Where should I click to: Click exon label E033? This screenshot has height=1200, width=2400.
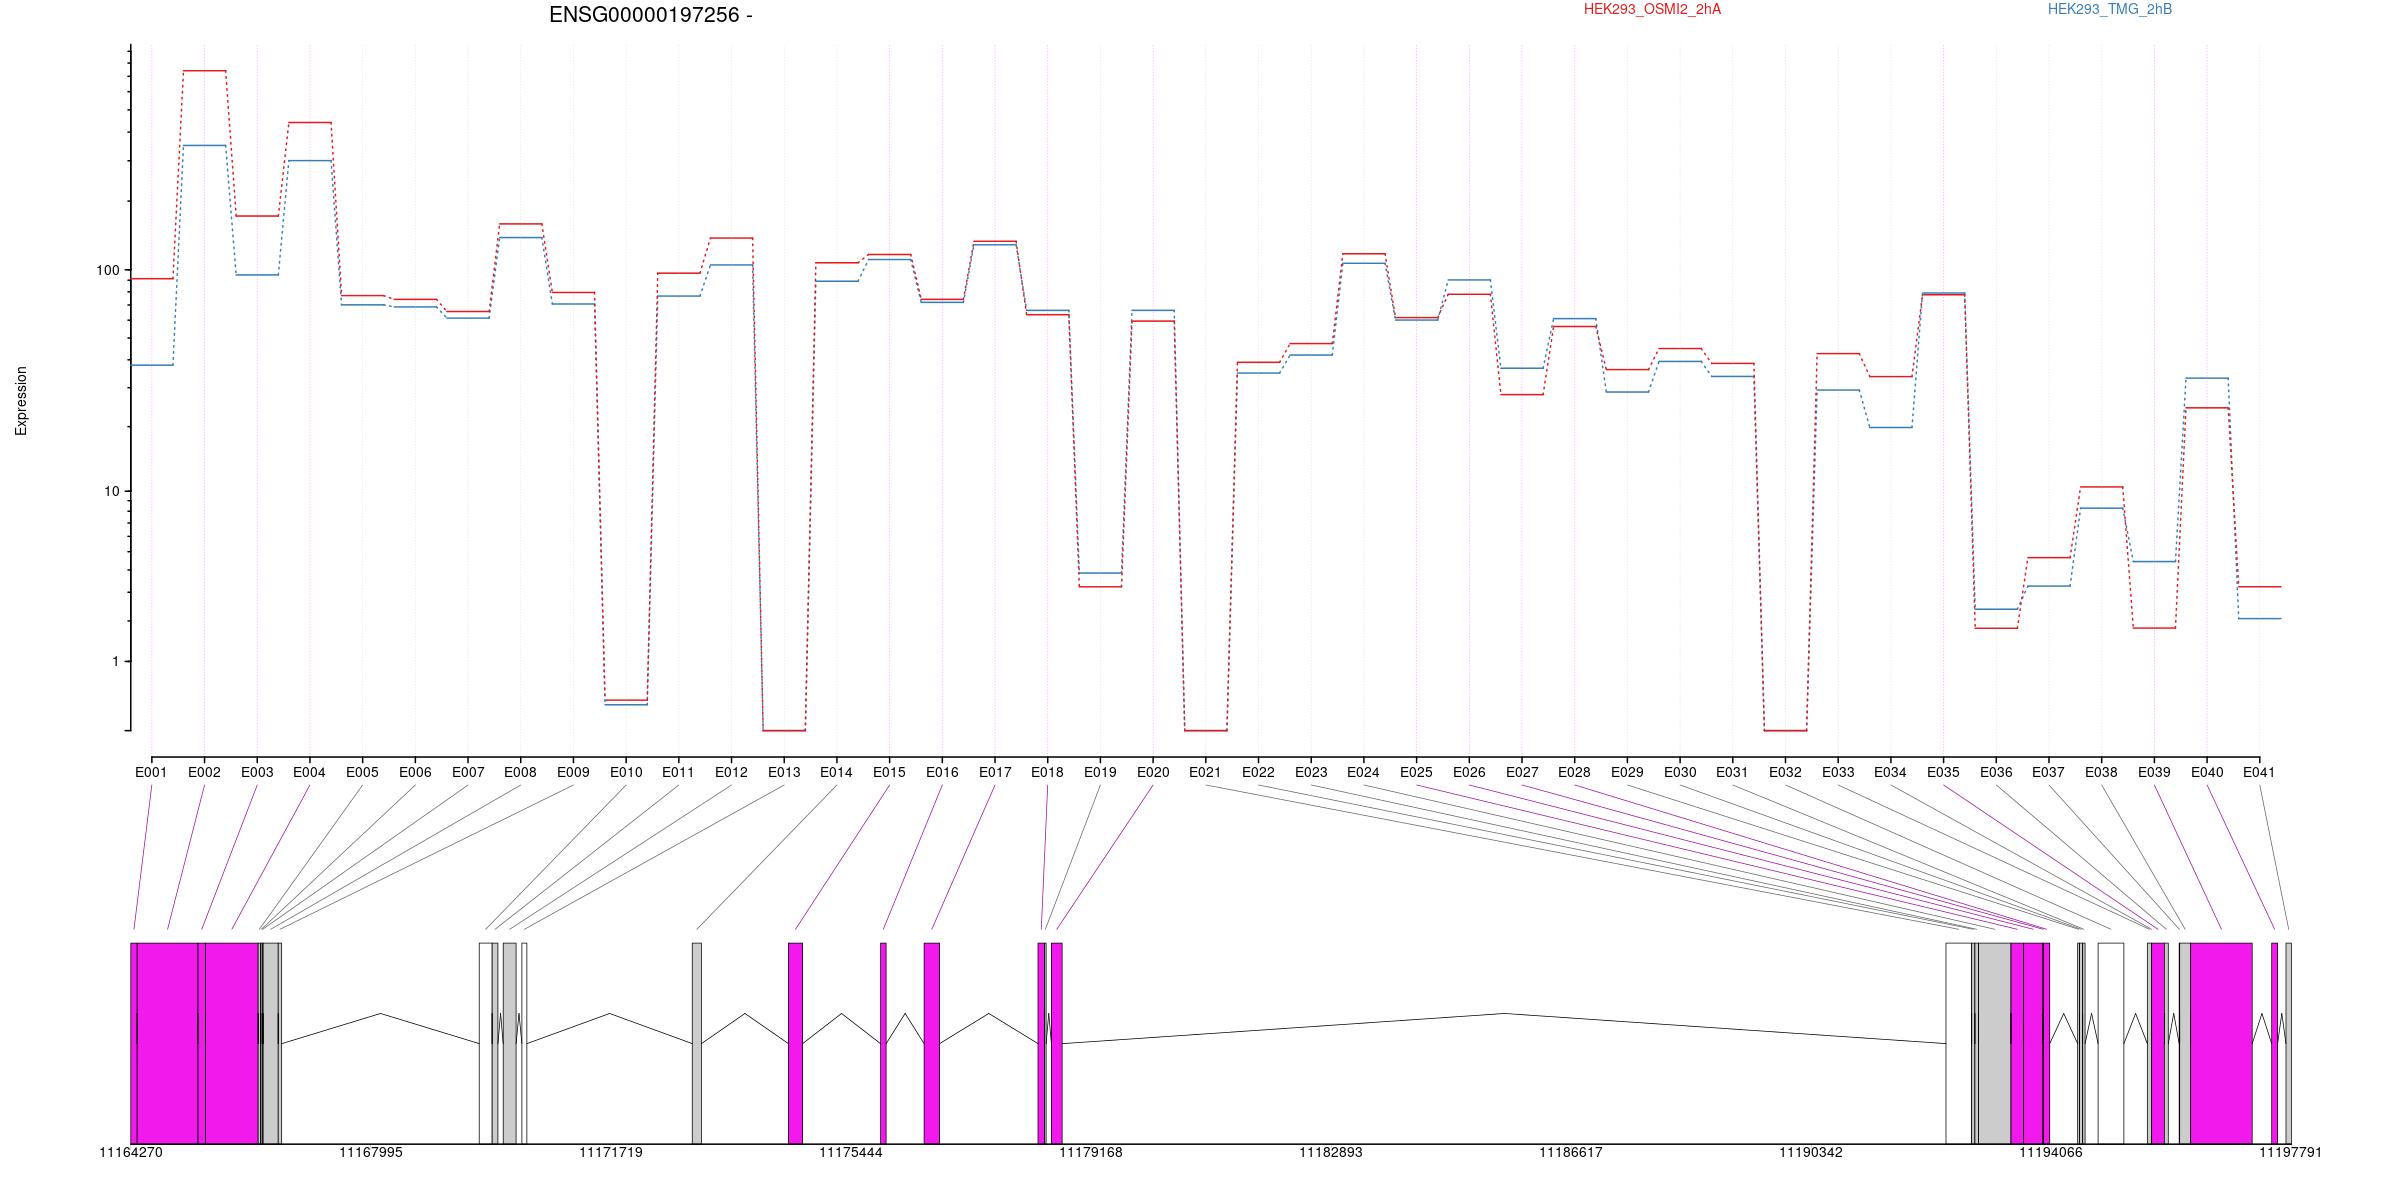1838,773
